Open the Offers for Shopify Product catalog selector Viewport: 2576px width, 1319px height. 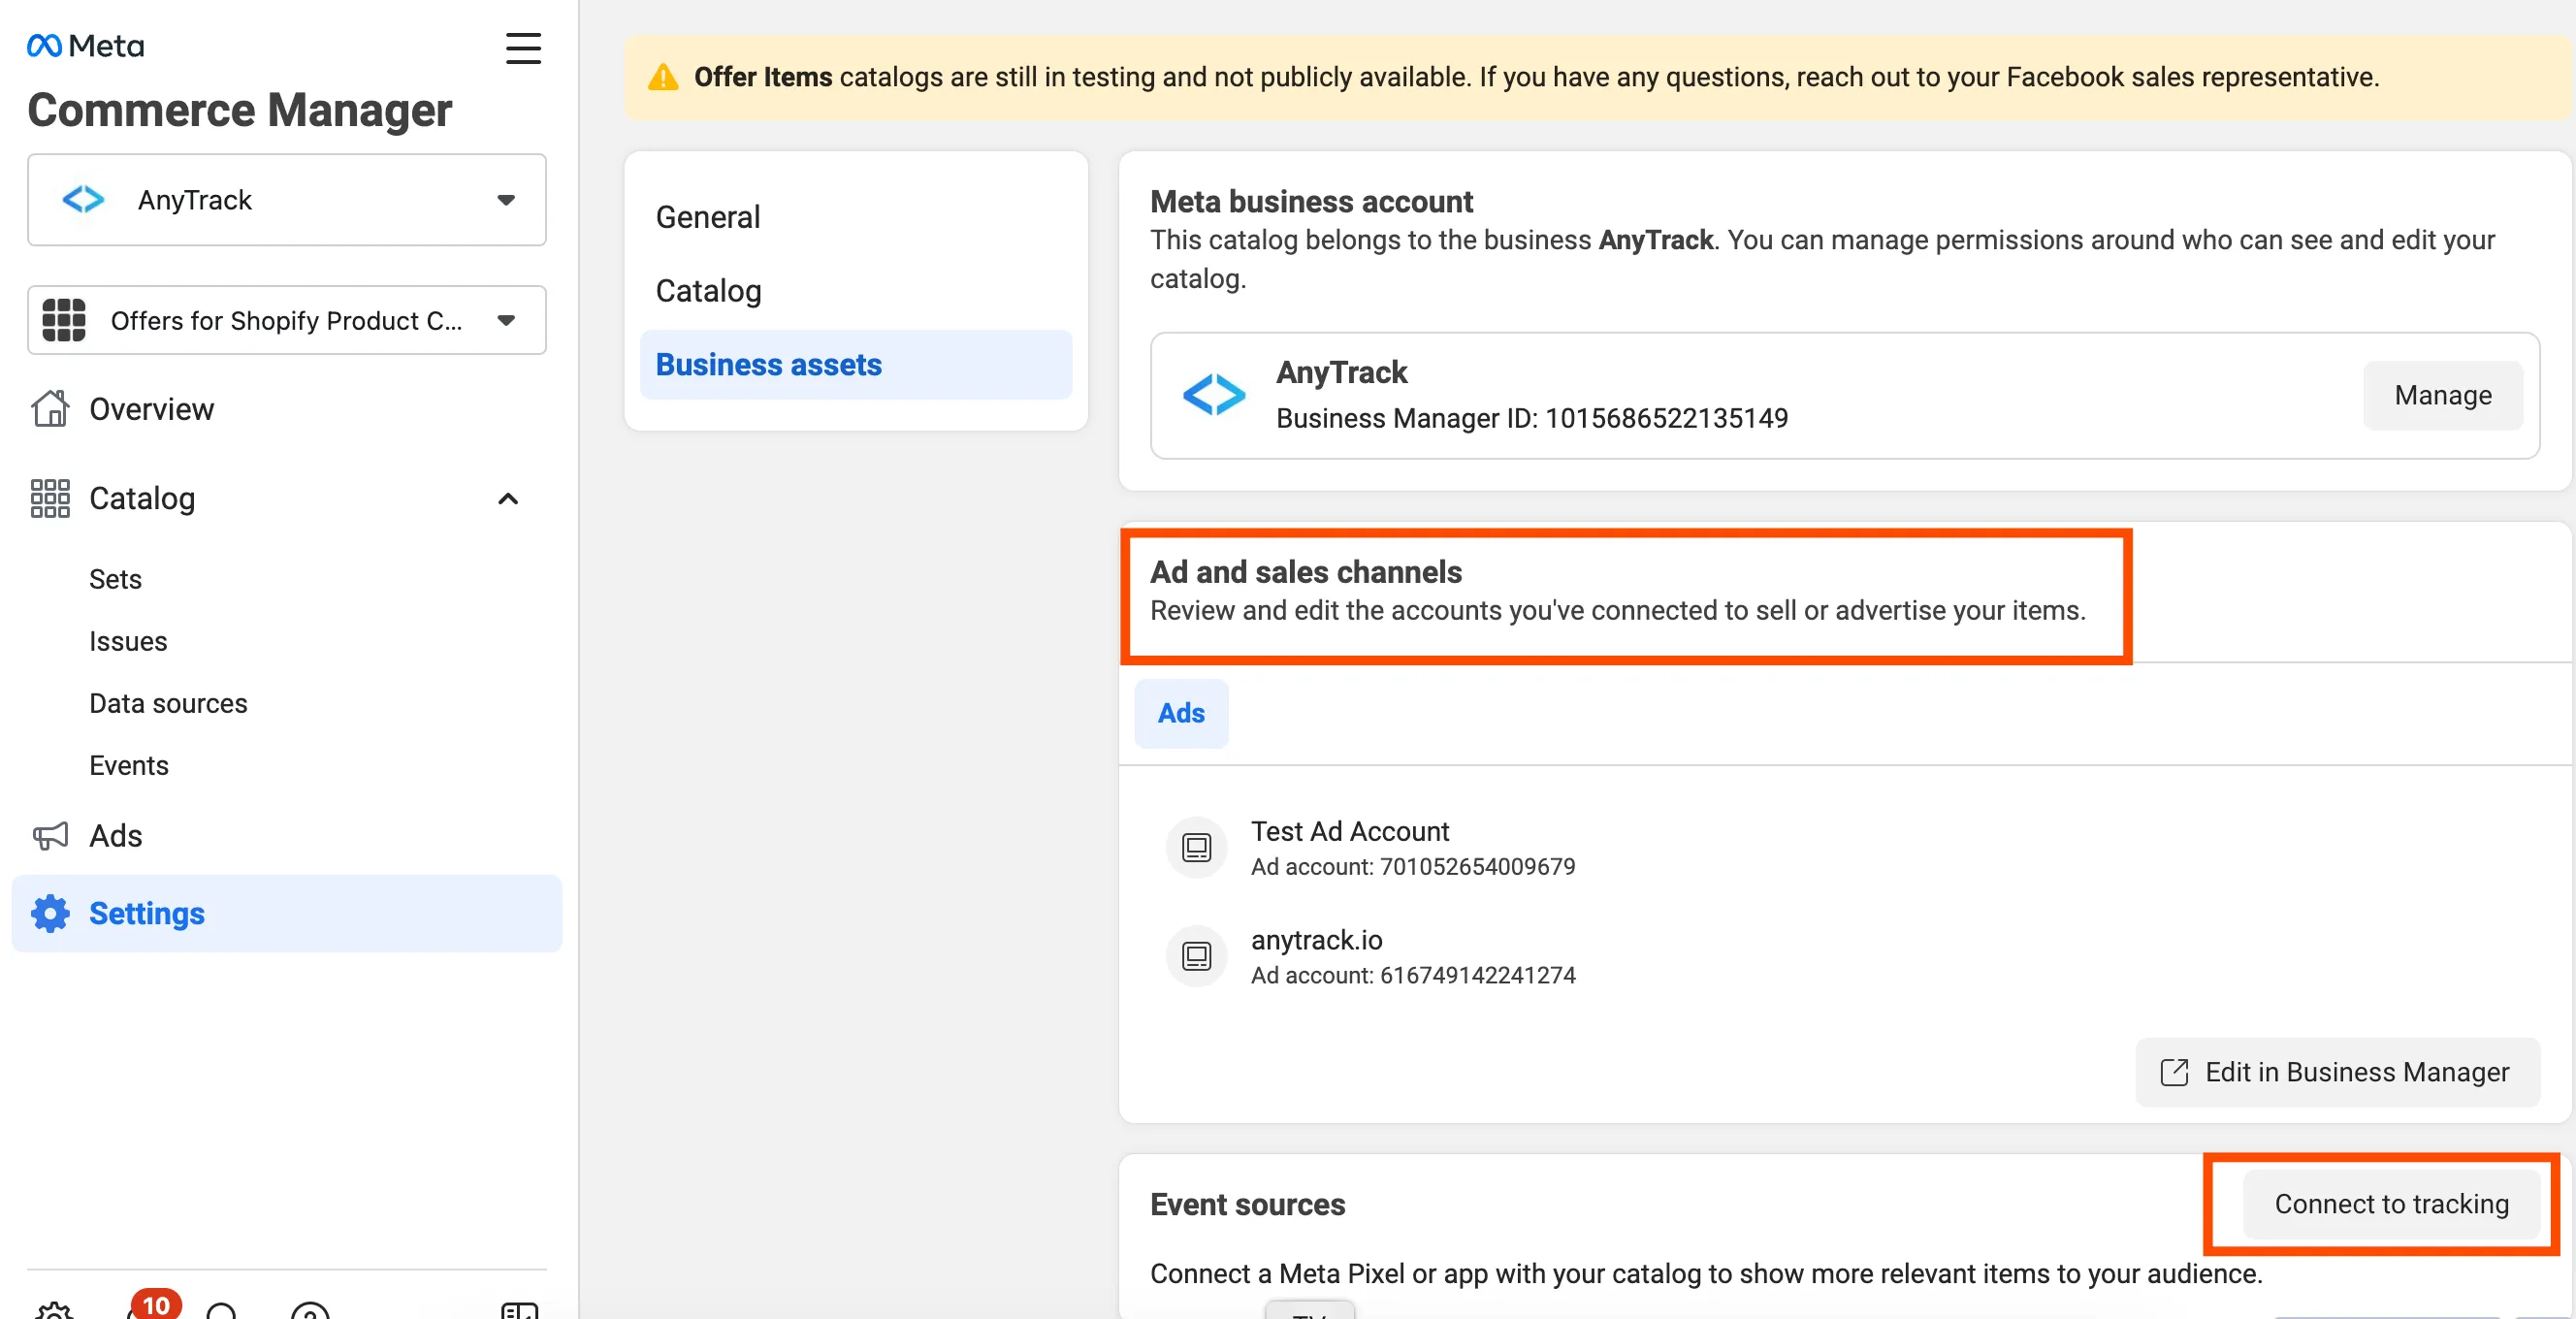tap(287, 320)
